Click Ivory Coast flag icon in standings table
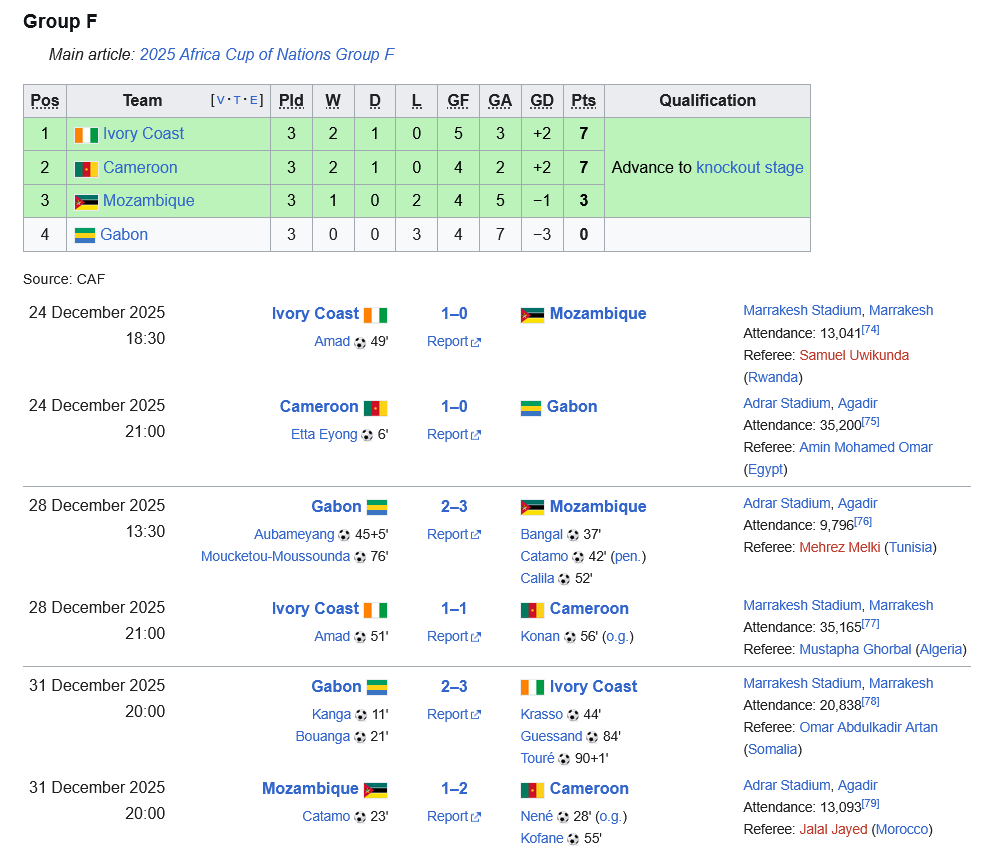Screen dimensions: 982x853 pyautogui.click(x=86, y=134)
